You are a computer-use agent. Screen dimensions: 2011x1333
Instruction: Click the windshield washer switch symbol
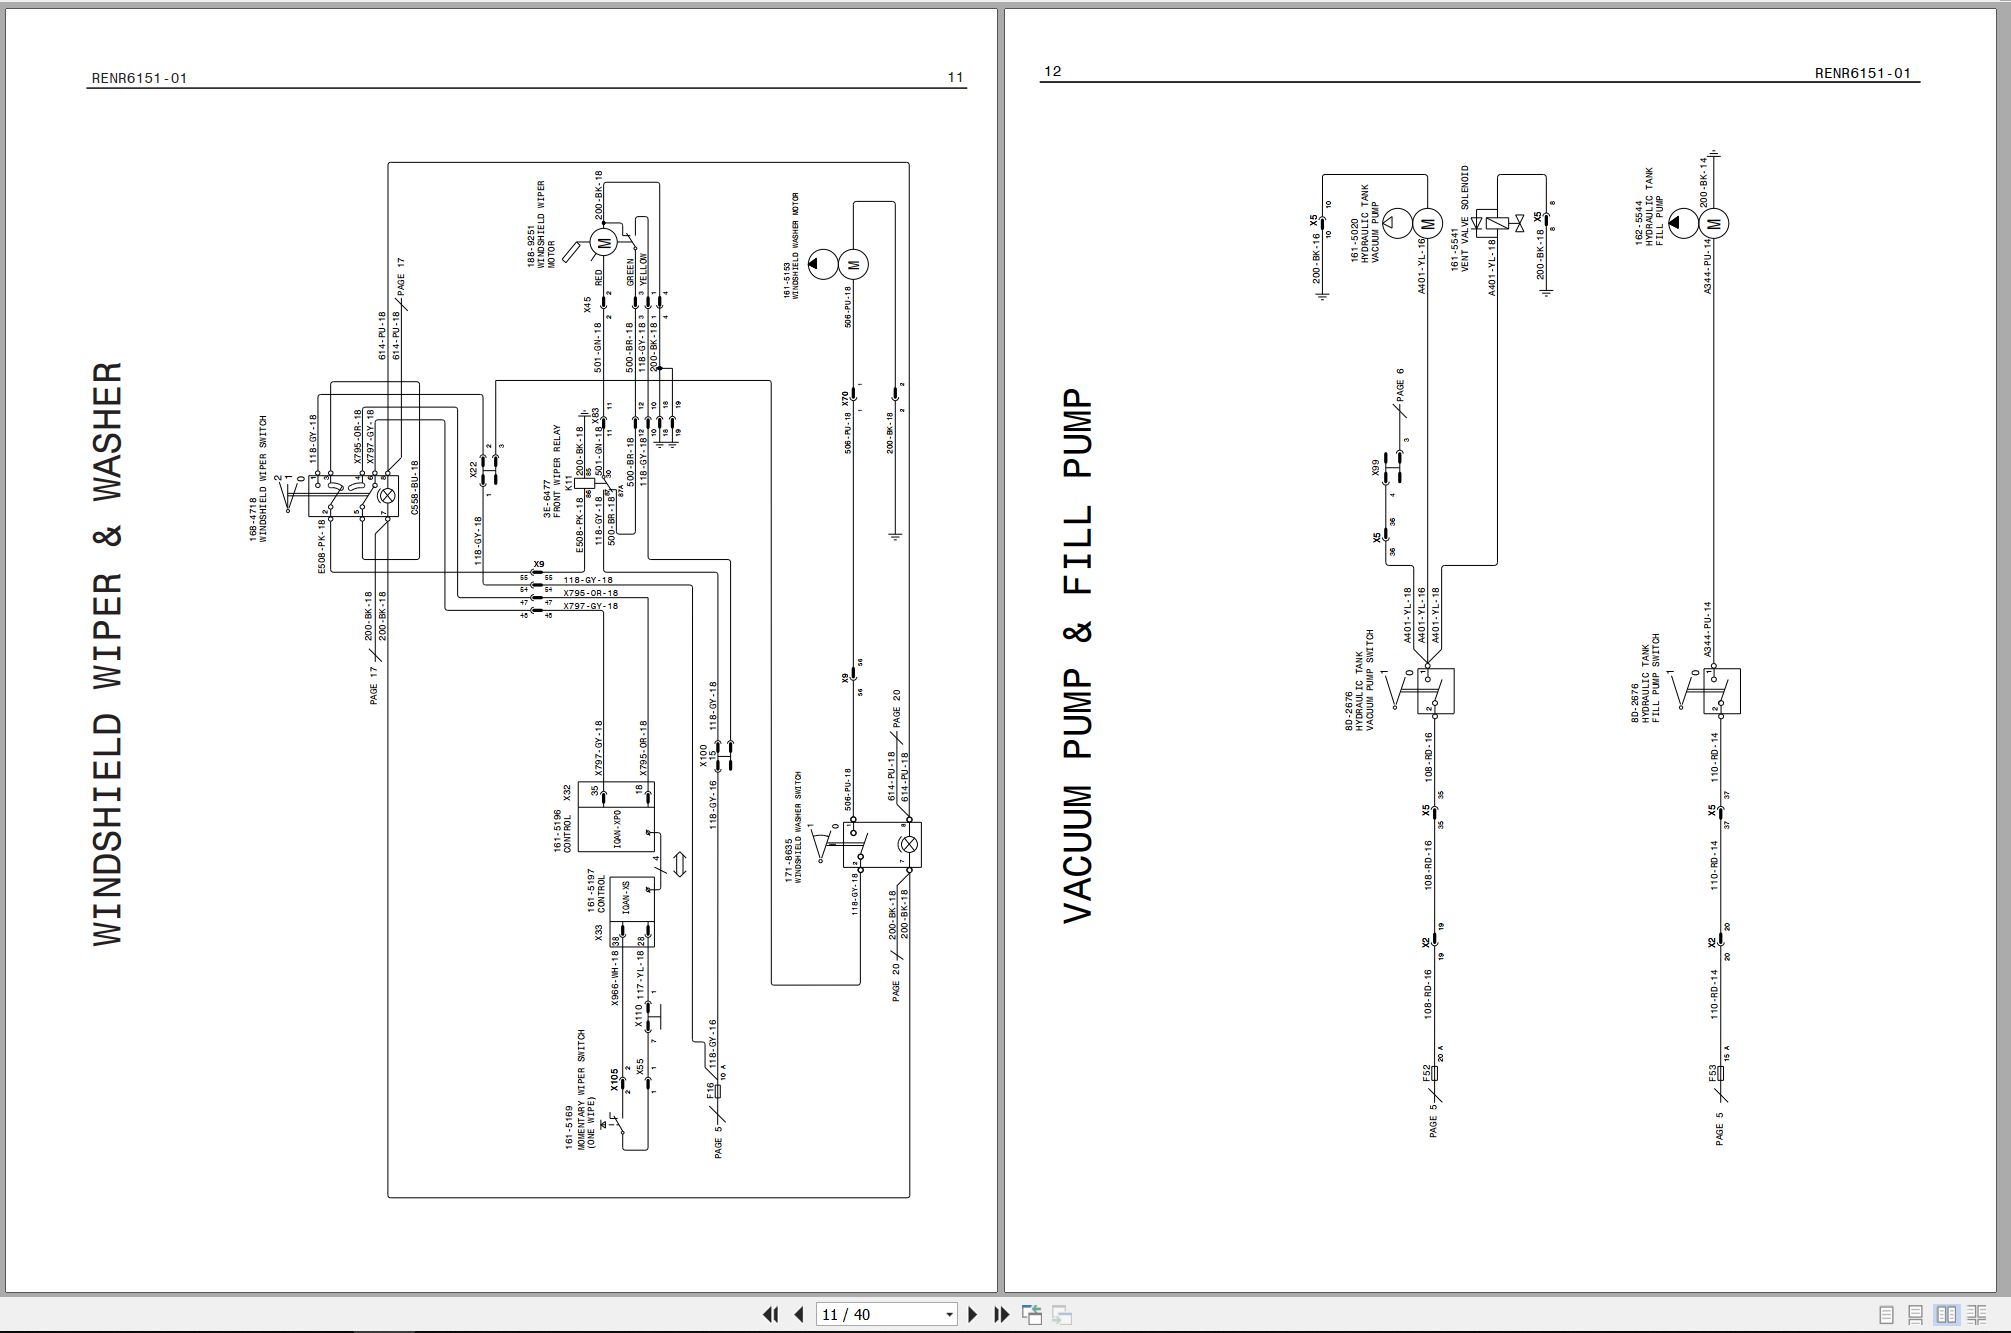pos(881,844)
